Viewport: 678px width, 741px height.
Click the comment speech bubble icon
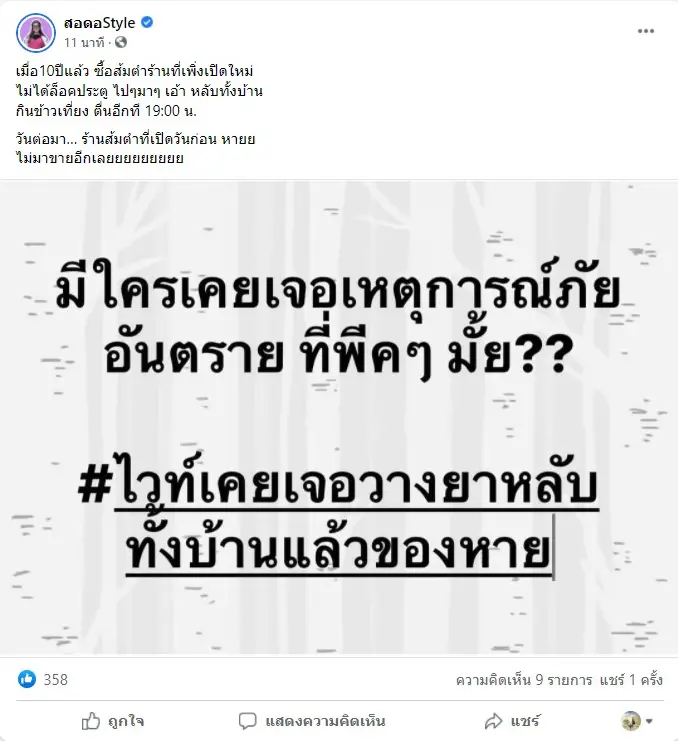coord(247,721)
